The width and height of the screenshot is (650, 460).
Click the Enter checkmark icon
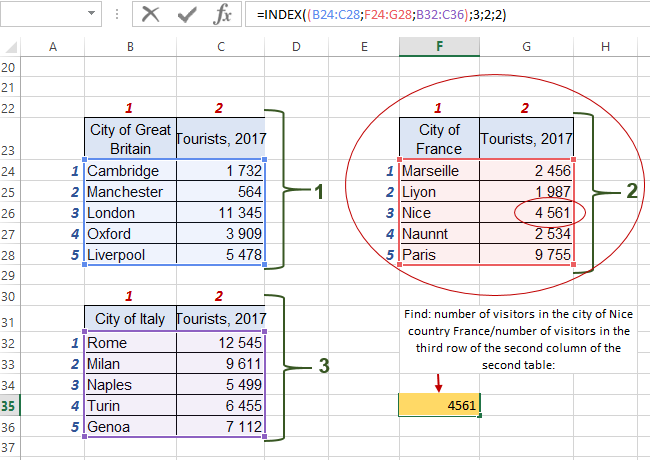(188, 15)
